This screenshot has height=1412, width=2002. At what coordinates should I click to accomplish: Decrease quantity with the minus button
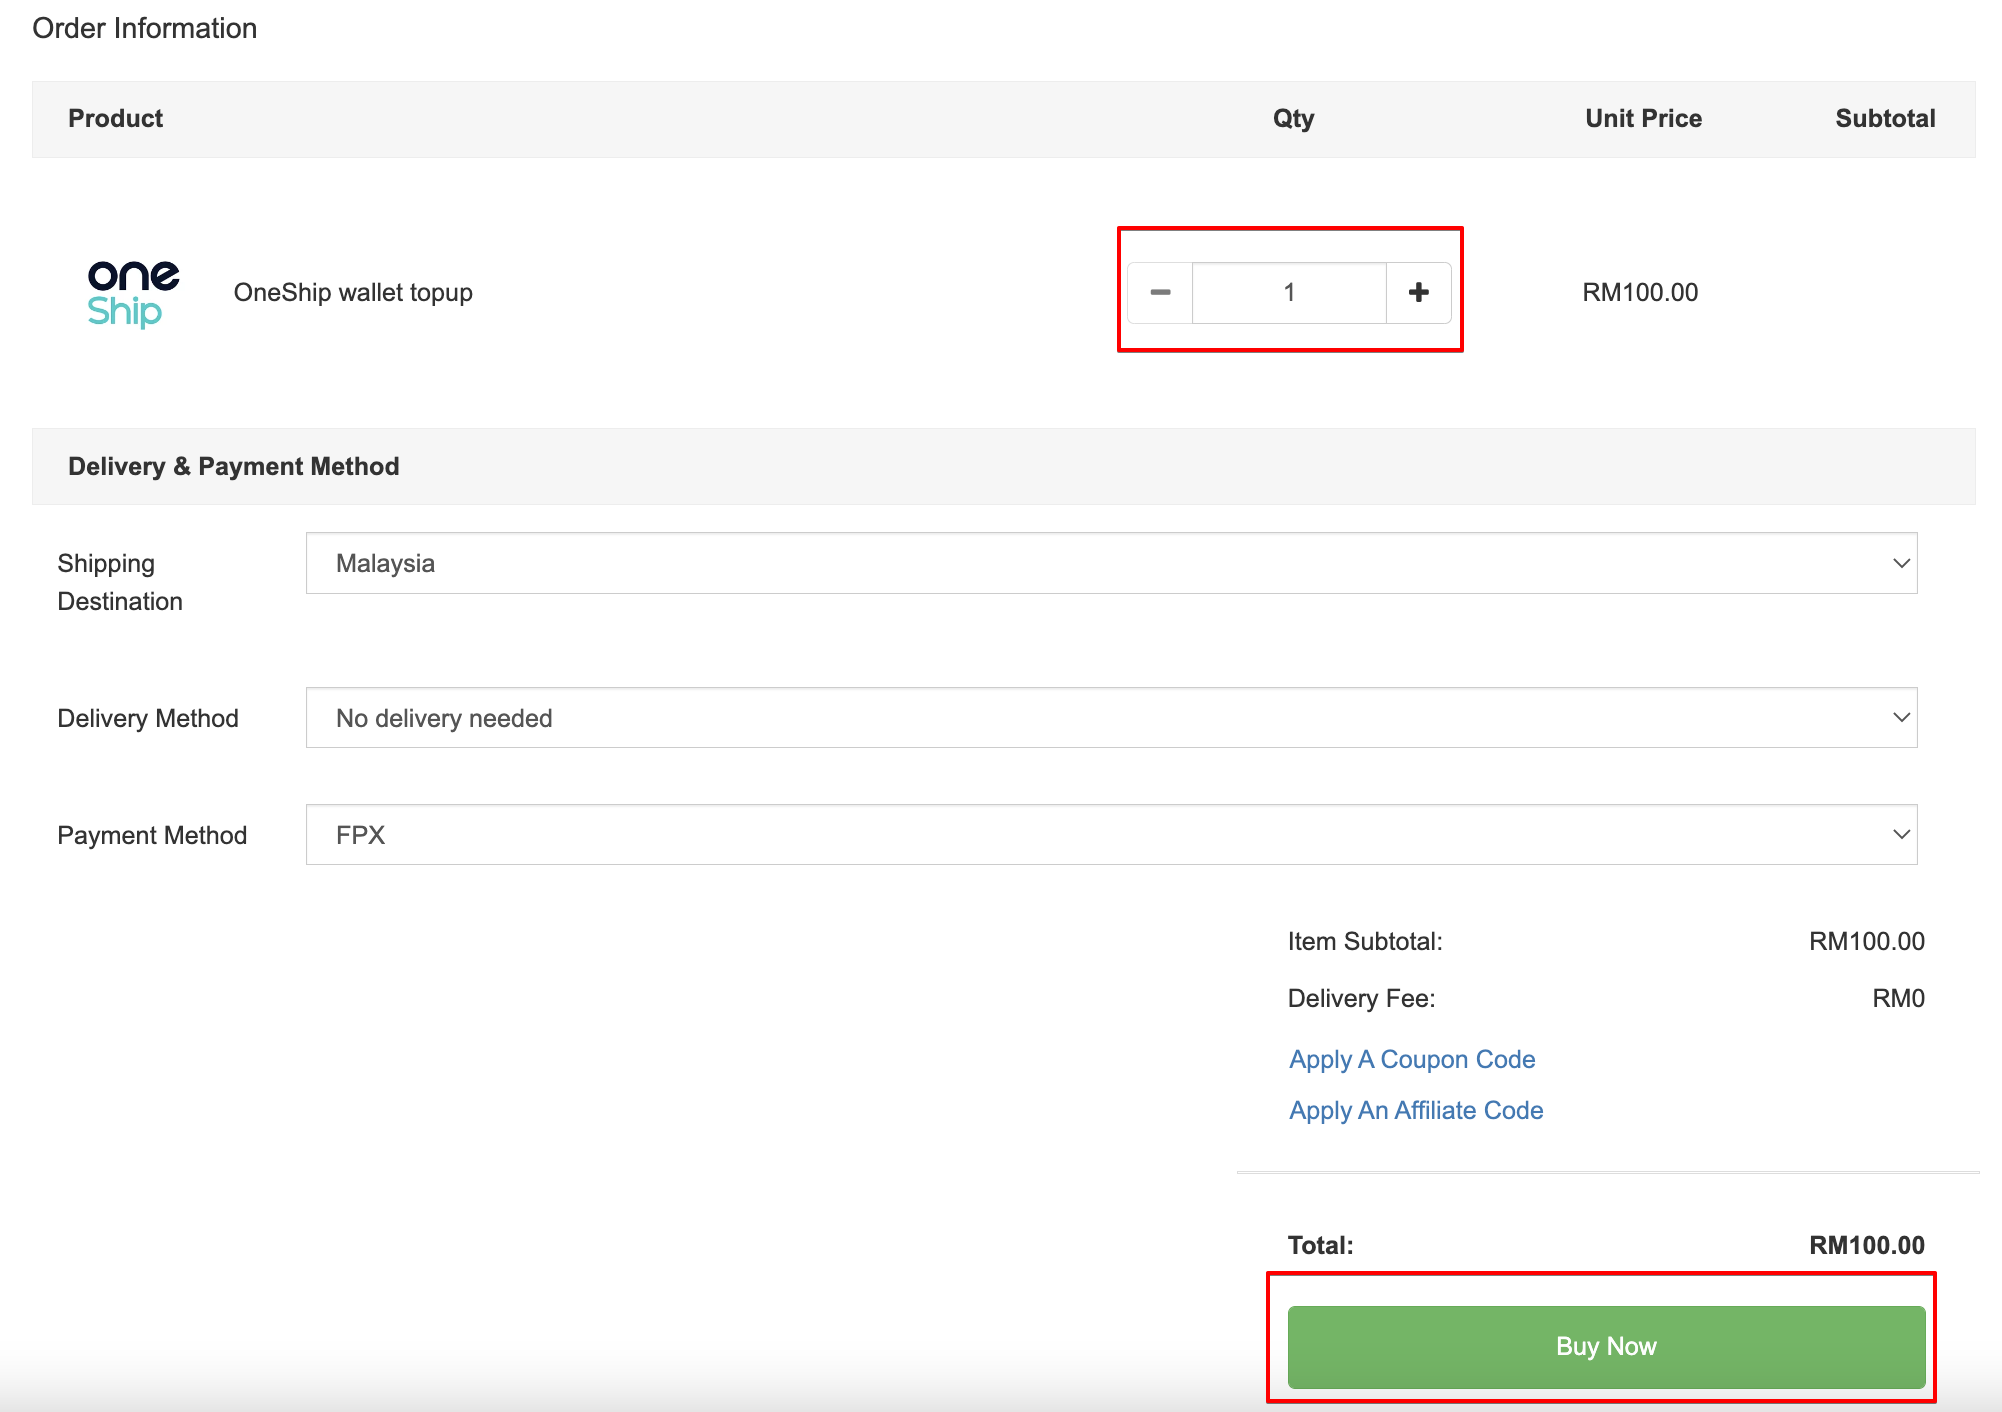(x=1160, y=293)
